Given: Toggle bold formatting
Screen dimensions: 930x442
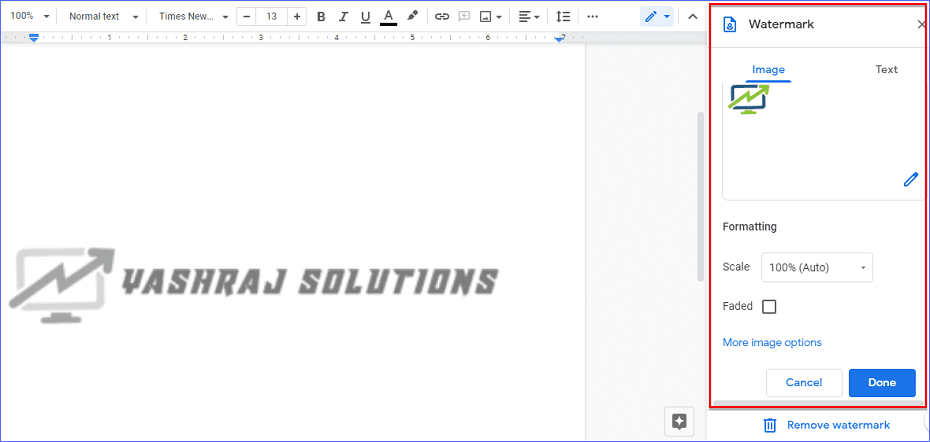Looking at the screenshot, I should point(321,17).
